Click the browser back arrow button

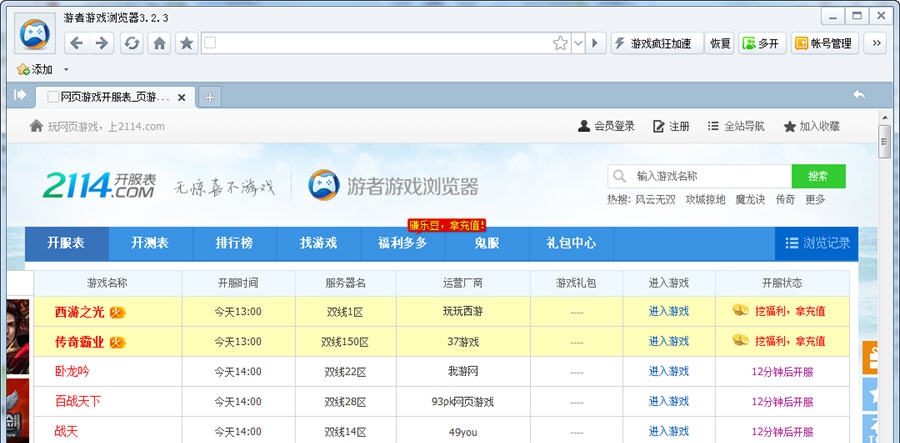(x=76, y=43)
